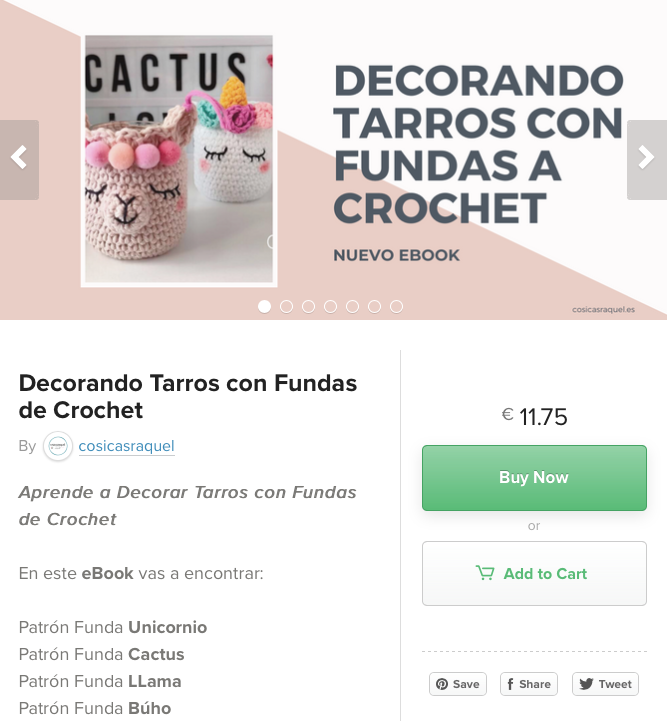Jump to the last slide dot
This screenshot has width=667, height=721.
coord(397,307)
